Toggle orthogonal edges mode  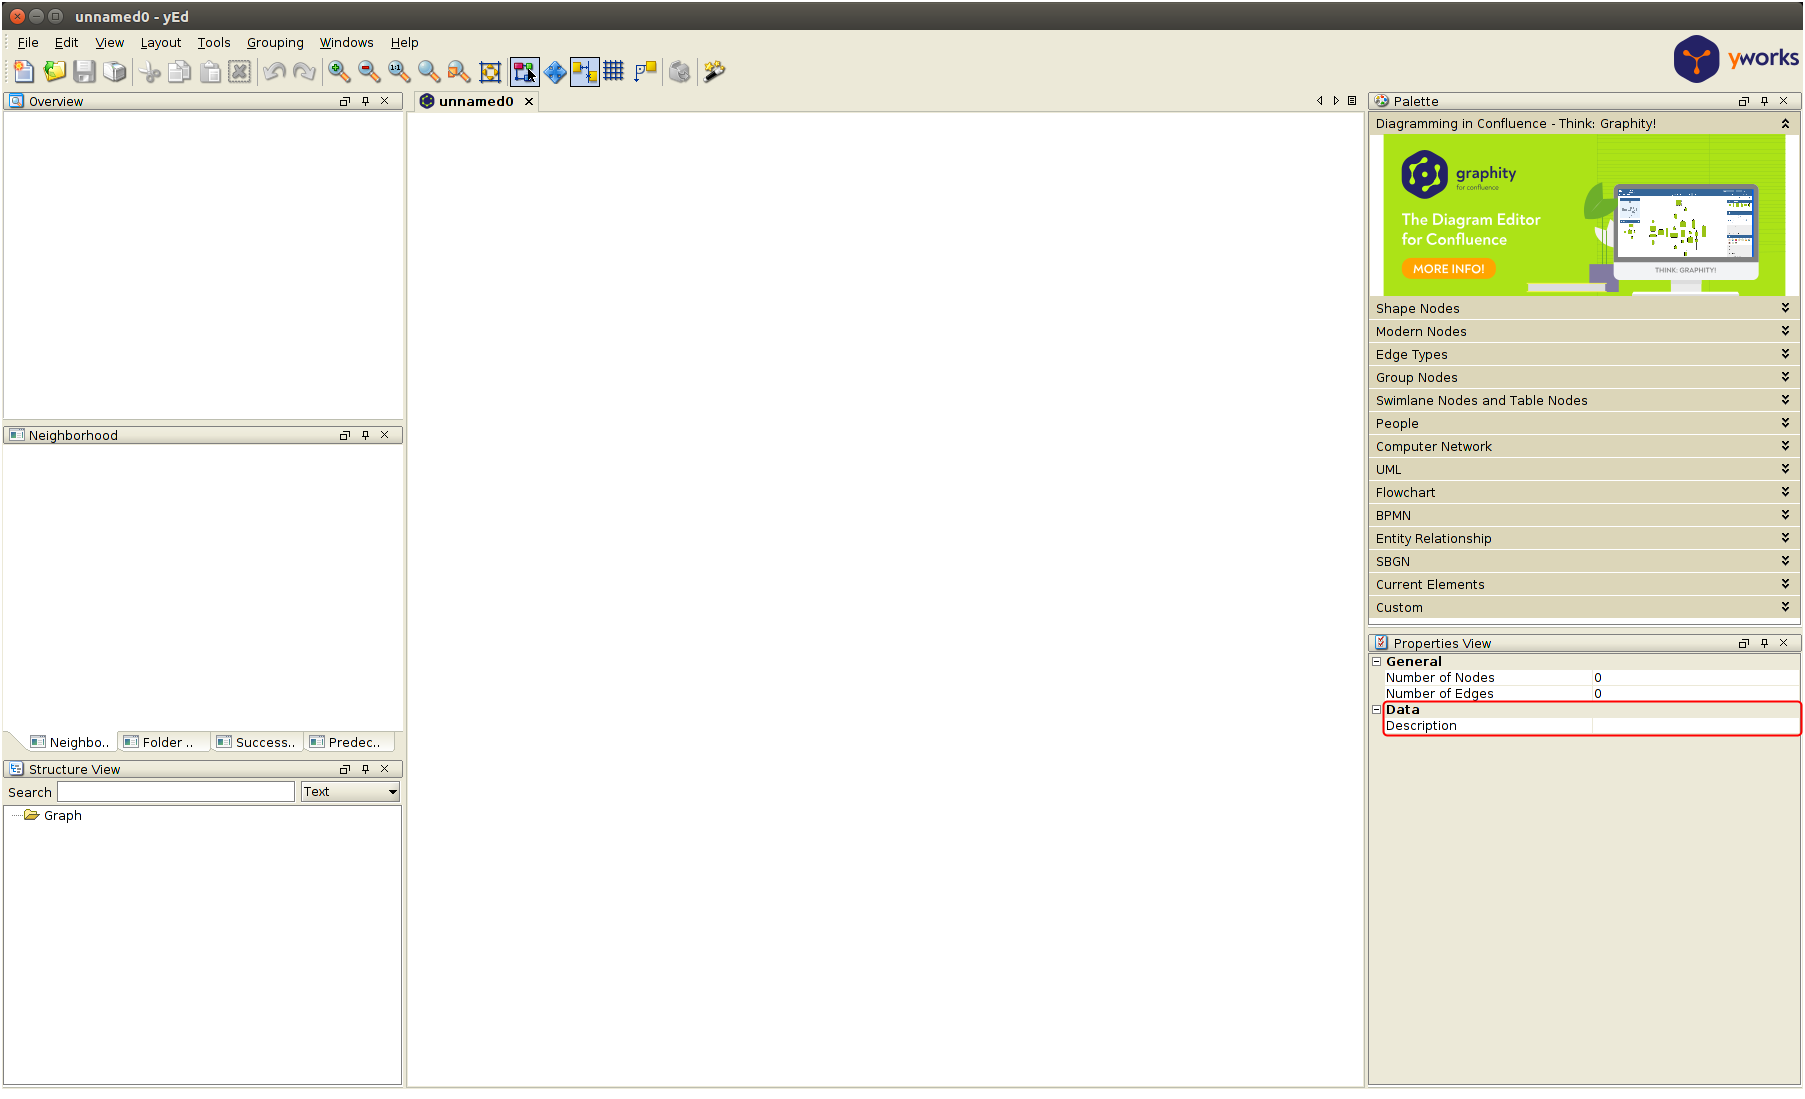click(645, 71)
